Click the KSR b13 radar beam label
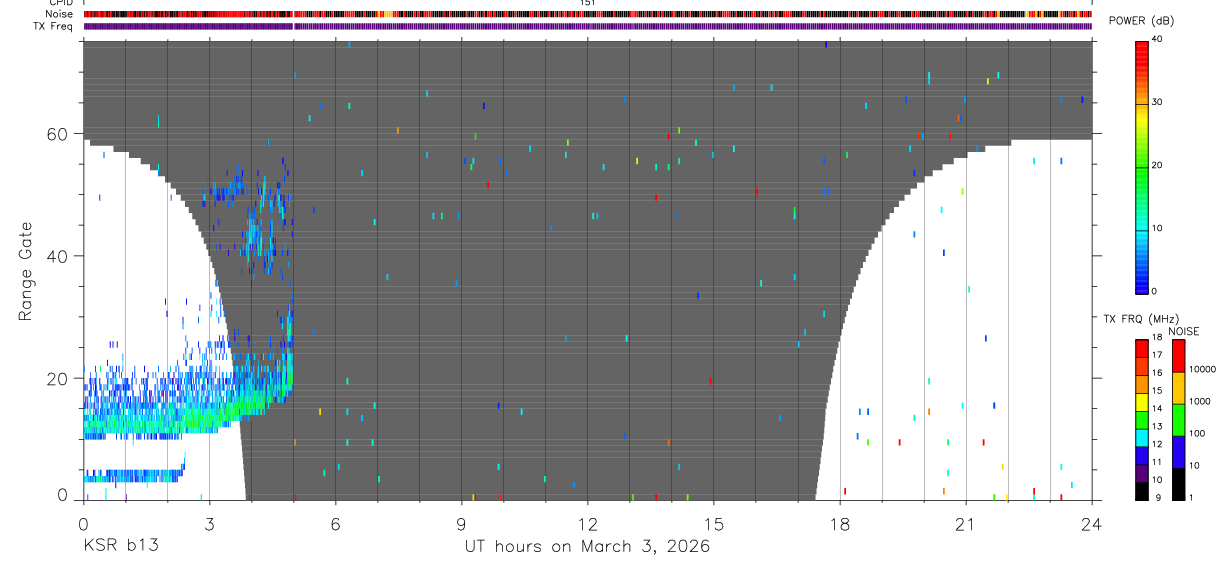Screen dimensions: 1228x567 click(120, 547)
